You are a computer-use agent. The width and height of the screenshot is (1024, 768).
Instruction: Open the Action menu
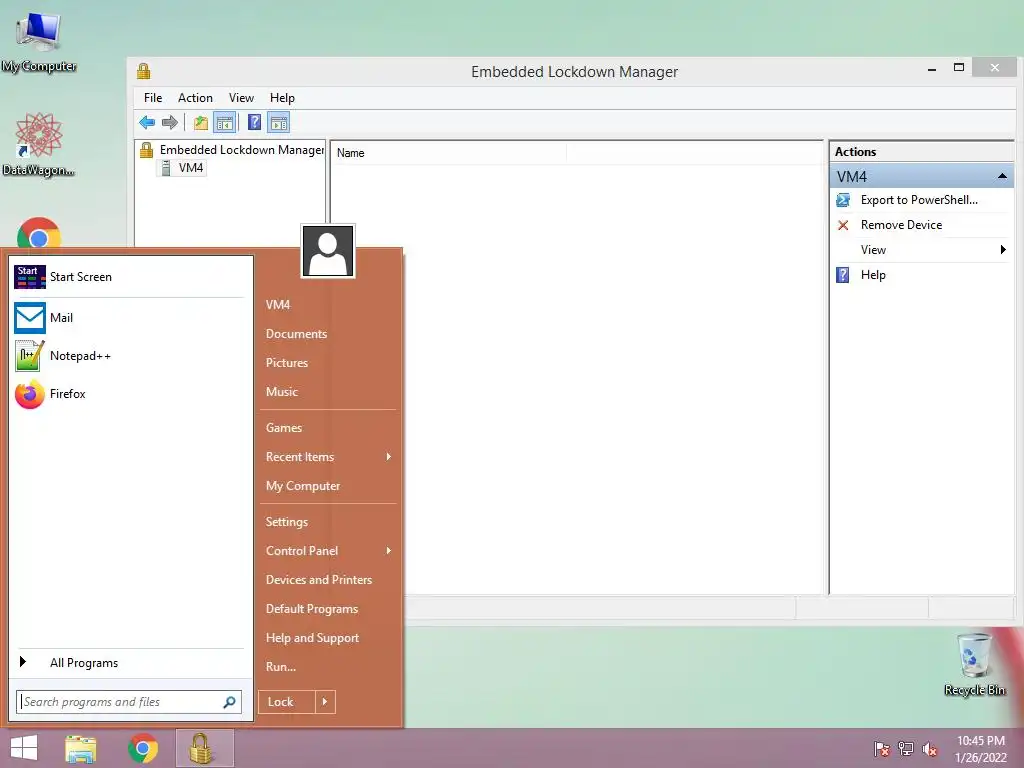195,98
